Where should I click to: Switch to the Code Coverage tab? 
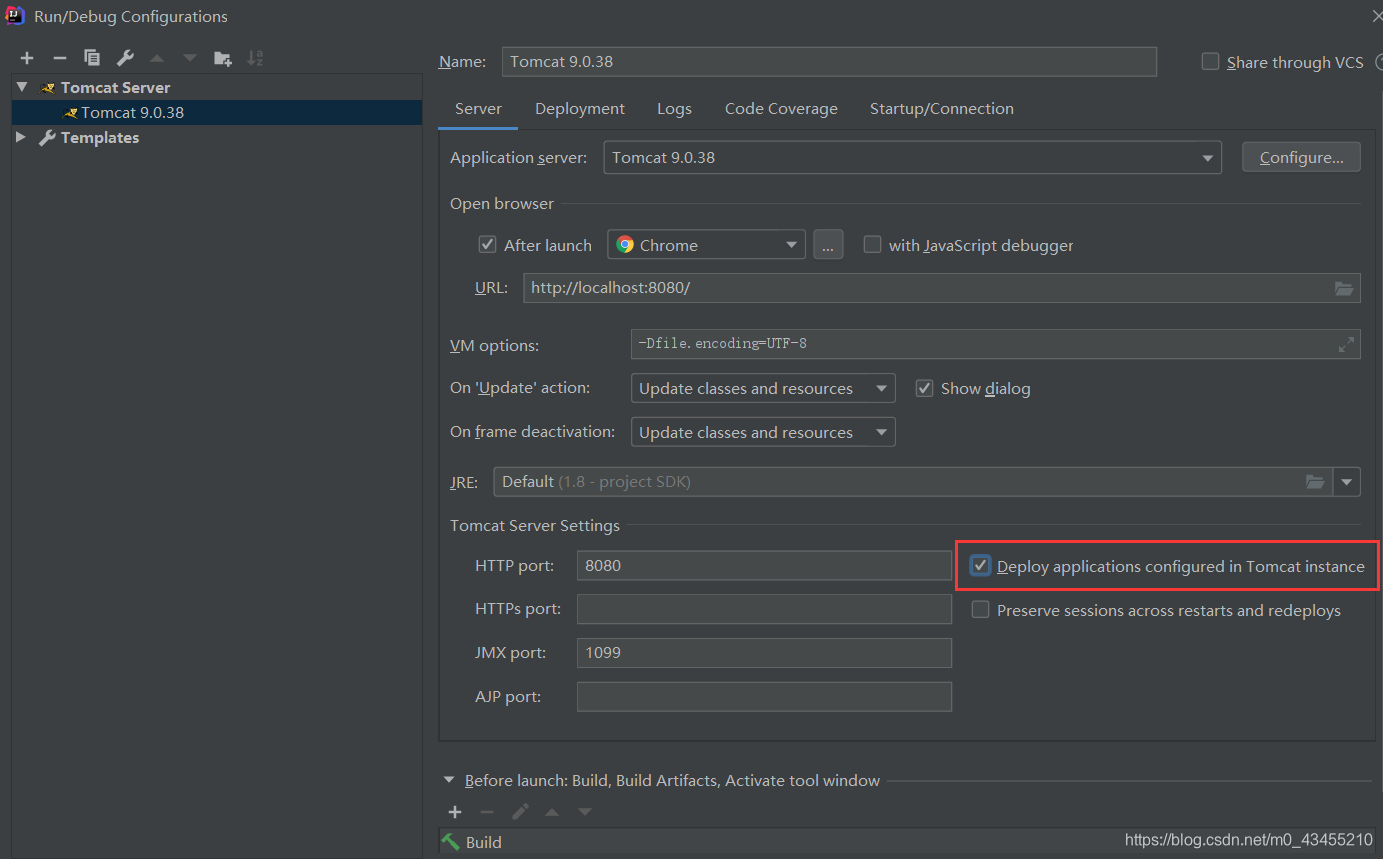[x=781, y=109]
